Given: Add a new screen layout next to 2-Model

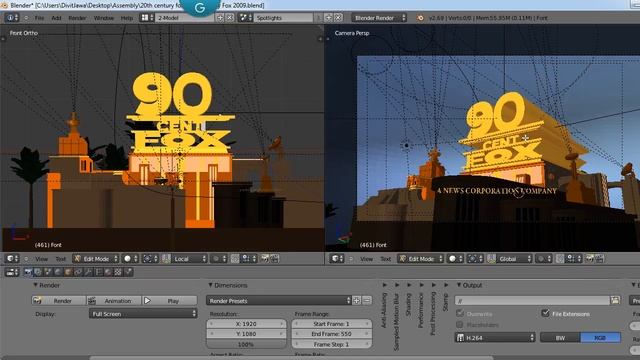Looking at the screenshot, I should [x=220, y=18].
